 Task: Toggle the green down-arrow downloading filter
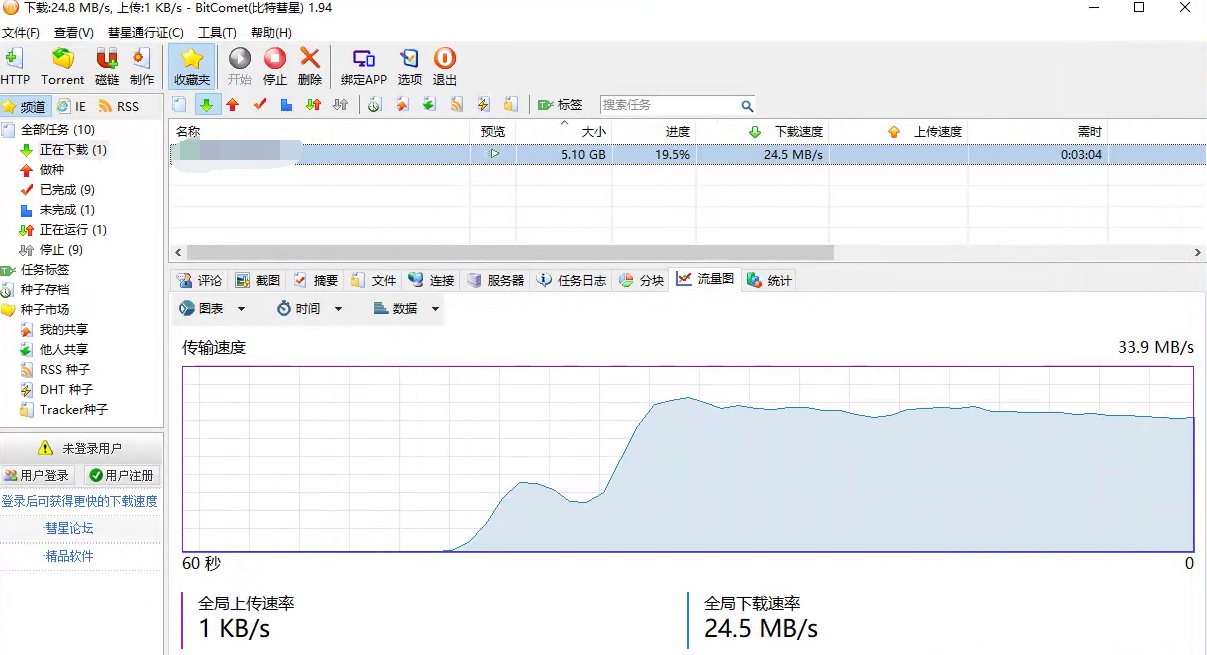coord(207,104)
